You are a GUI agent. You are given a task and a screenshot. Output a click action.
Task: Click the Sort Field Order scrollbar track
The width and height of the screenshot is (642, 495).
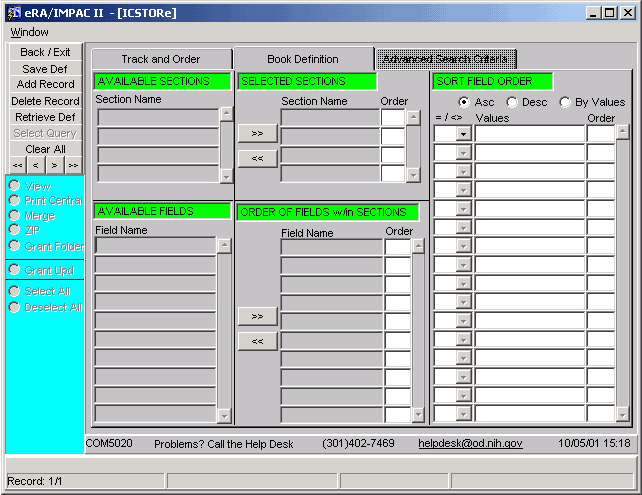[623, 273]
